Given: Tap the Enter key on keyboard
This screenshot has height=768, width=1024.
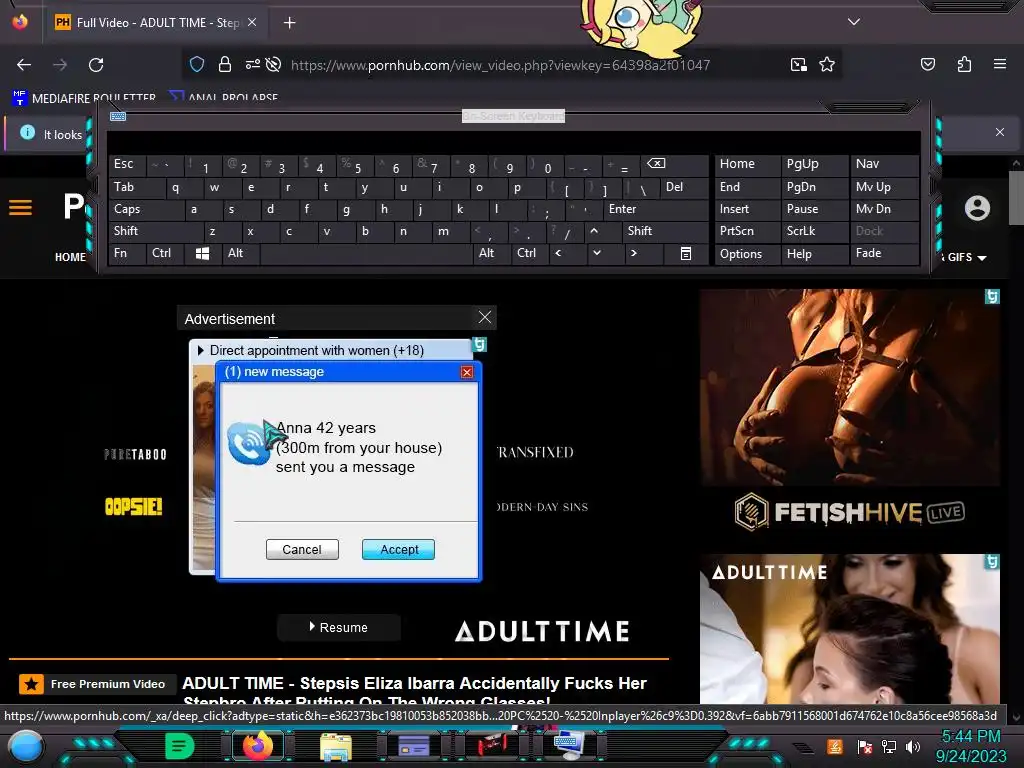Looking at the screenshot, I should (656, 209).
